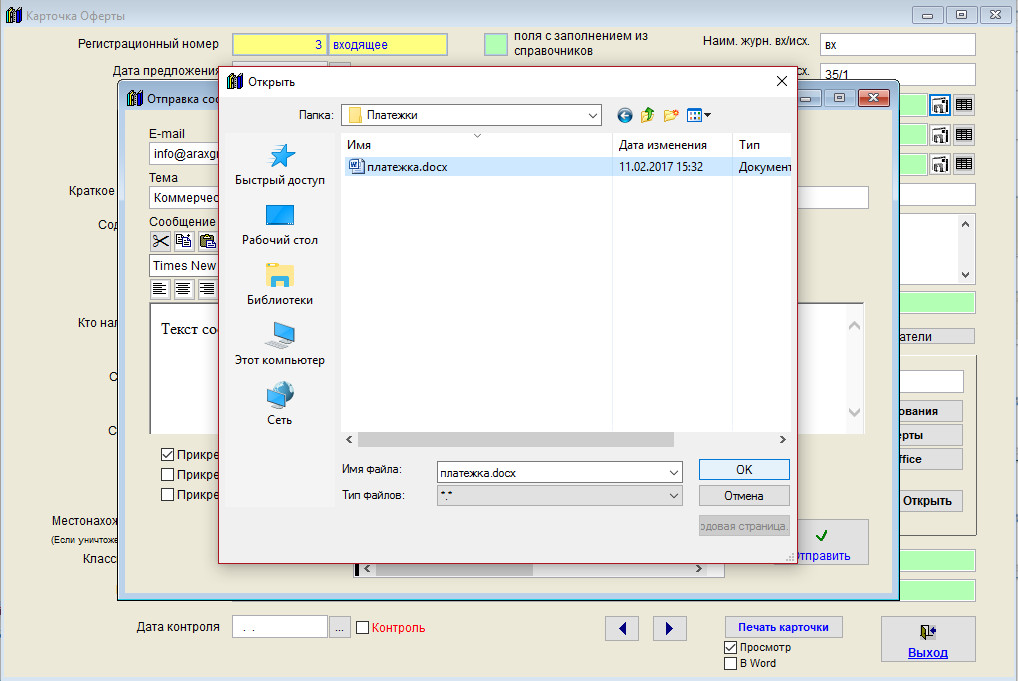Go back using the blue arrow icon
Image resolution: width=1018 pixels, height=681 pixels.
tap(625, 116)
